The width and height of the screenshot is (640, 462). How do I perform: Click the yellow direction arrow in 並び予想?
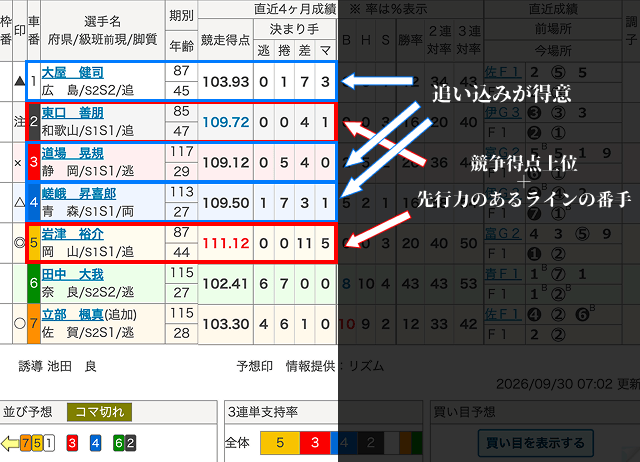pyautogui.click(x=10, y=443)
